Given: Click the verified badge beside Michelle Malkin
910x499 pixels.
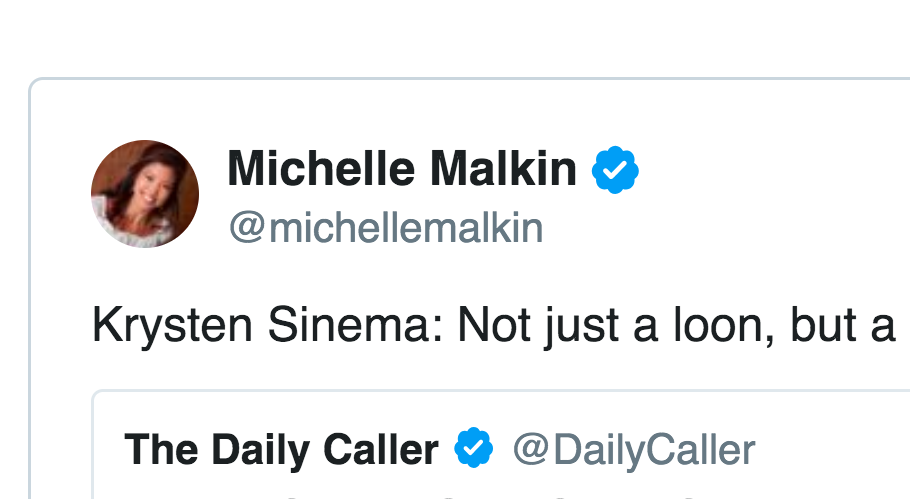Looking at the screenshot, I should (x=615, y=171).
